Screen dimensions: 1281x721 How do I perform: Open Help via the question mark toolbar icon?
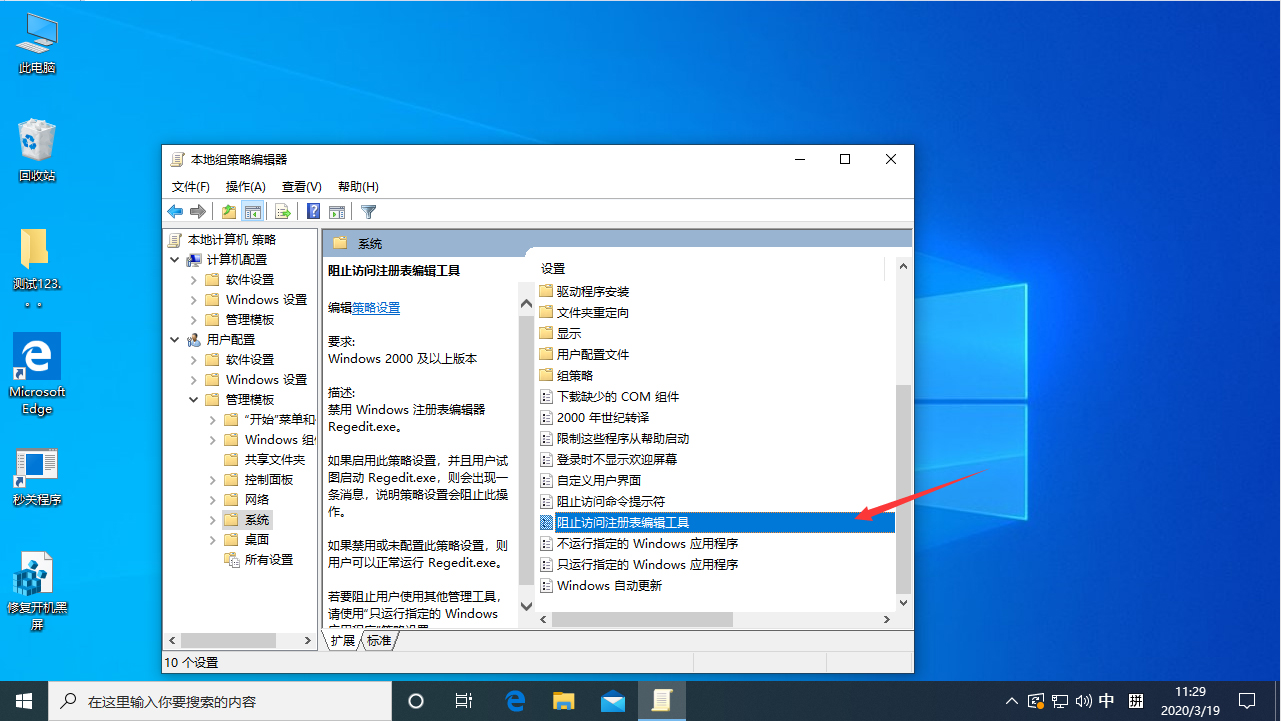coord(312,211)
